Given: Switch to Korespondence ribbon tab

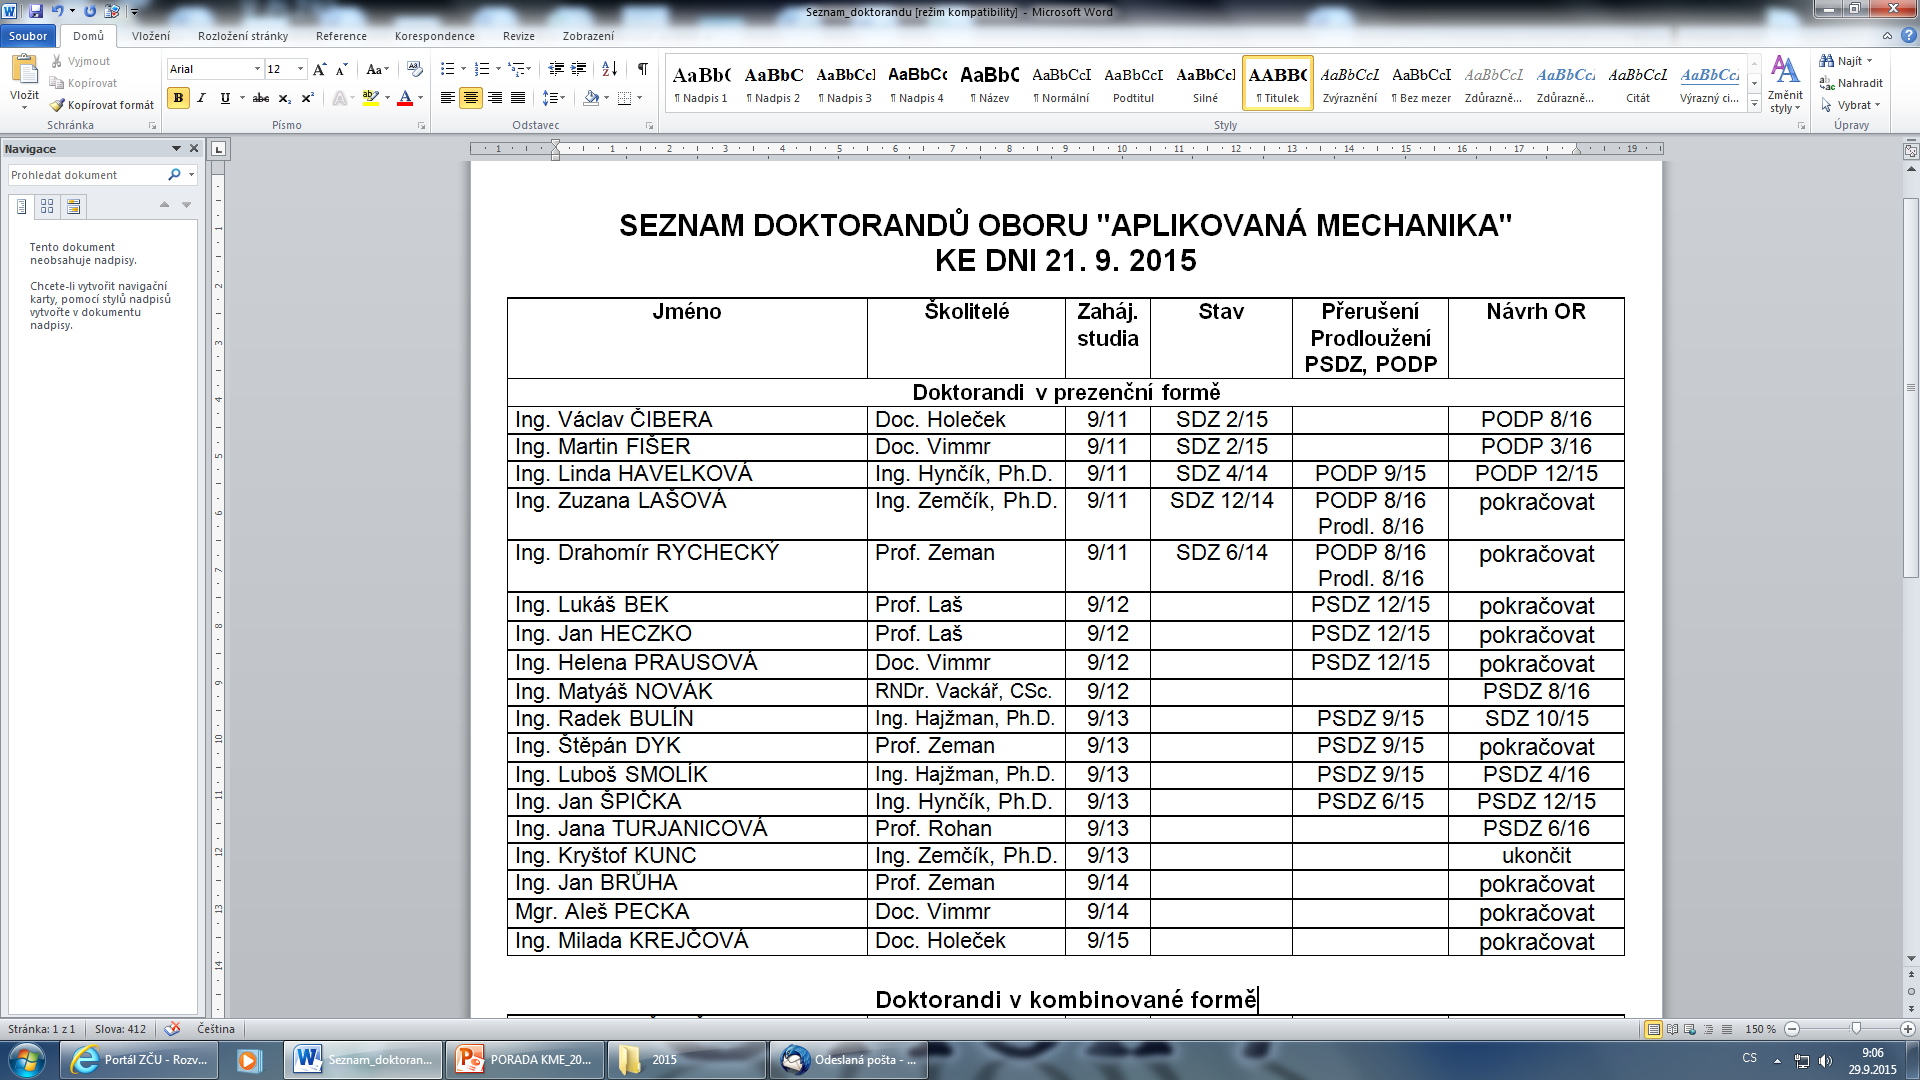Looking at the screenshot, I should pos(435,36).
